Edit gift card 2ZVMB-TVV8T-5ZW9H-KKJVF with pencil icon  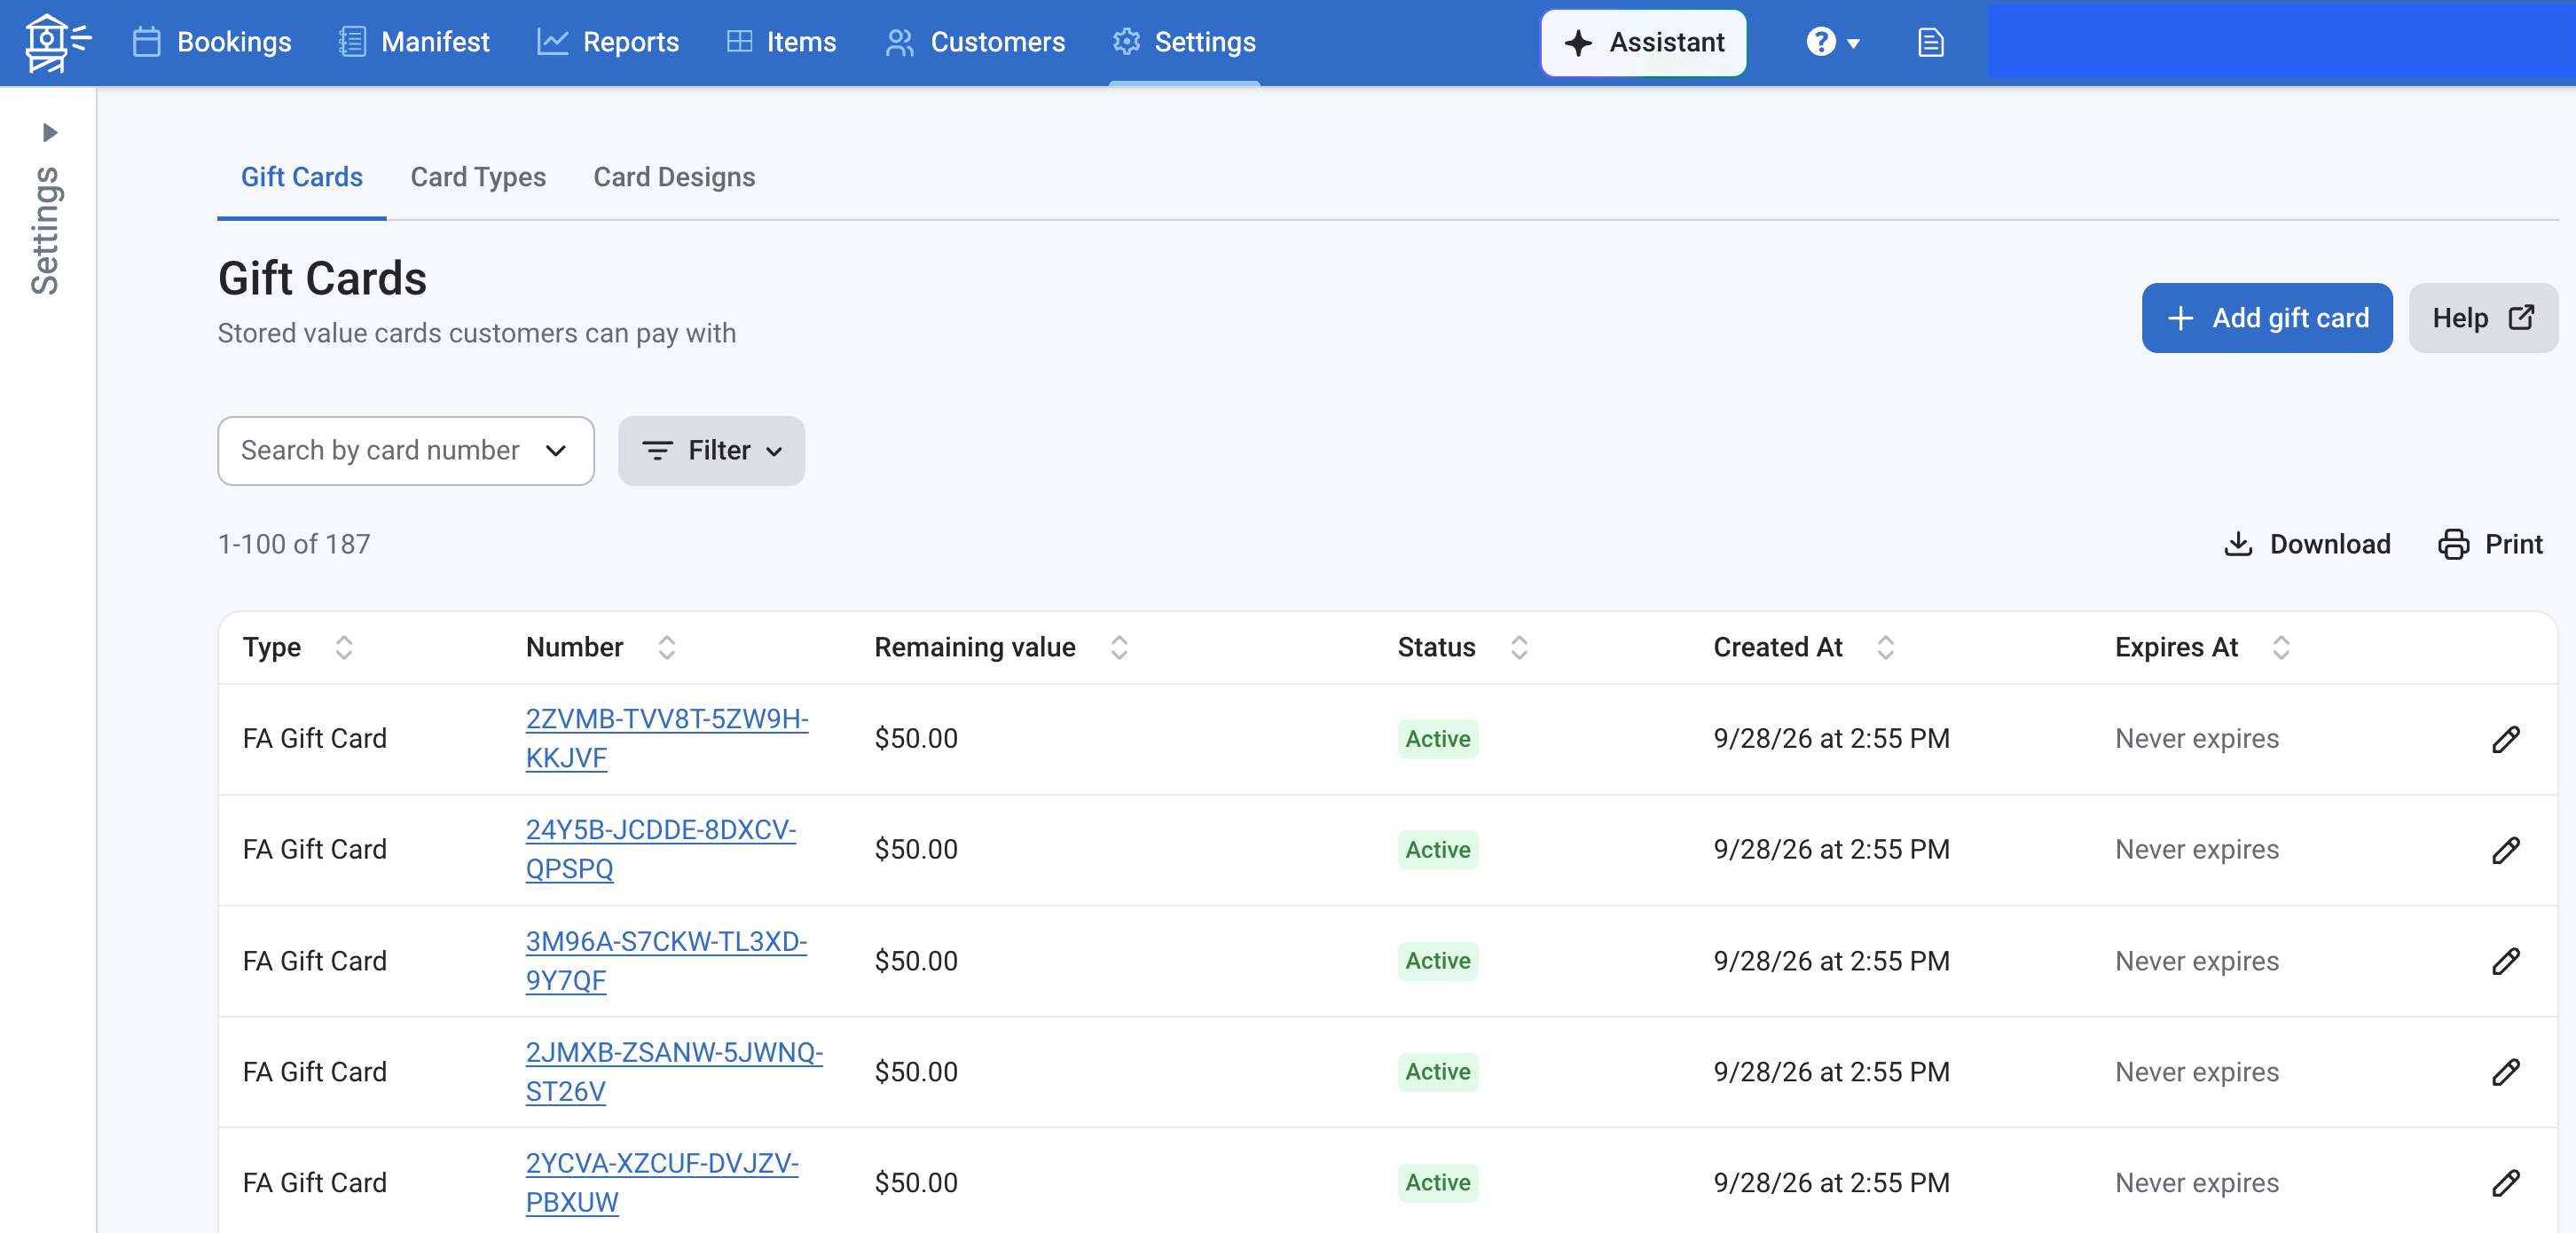tap(2505, 739)
